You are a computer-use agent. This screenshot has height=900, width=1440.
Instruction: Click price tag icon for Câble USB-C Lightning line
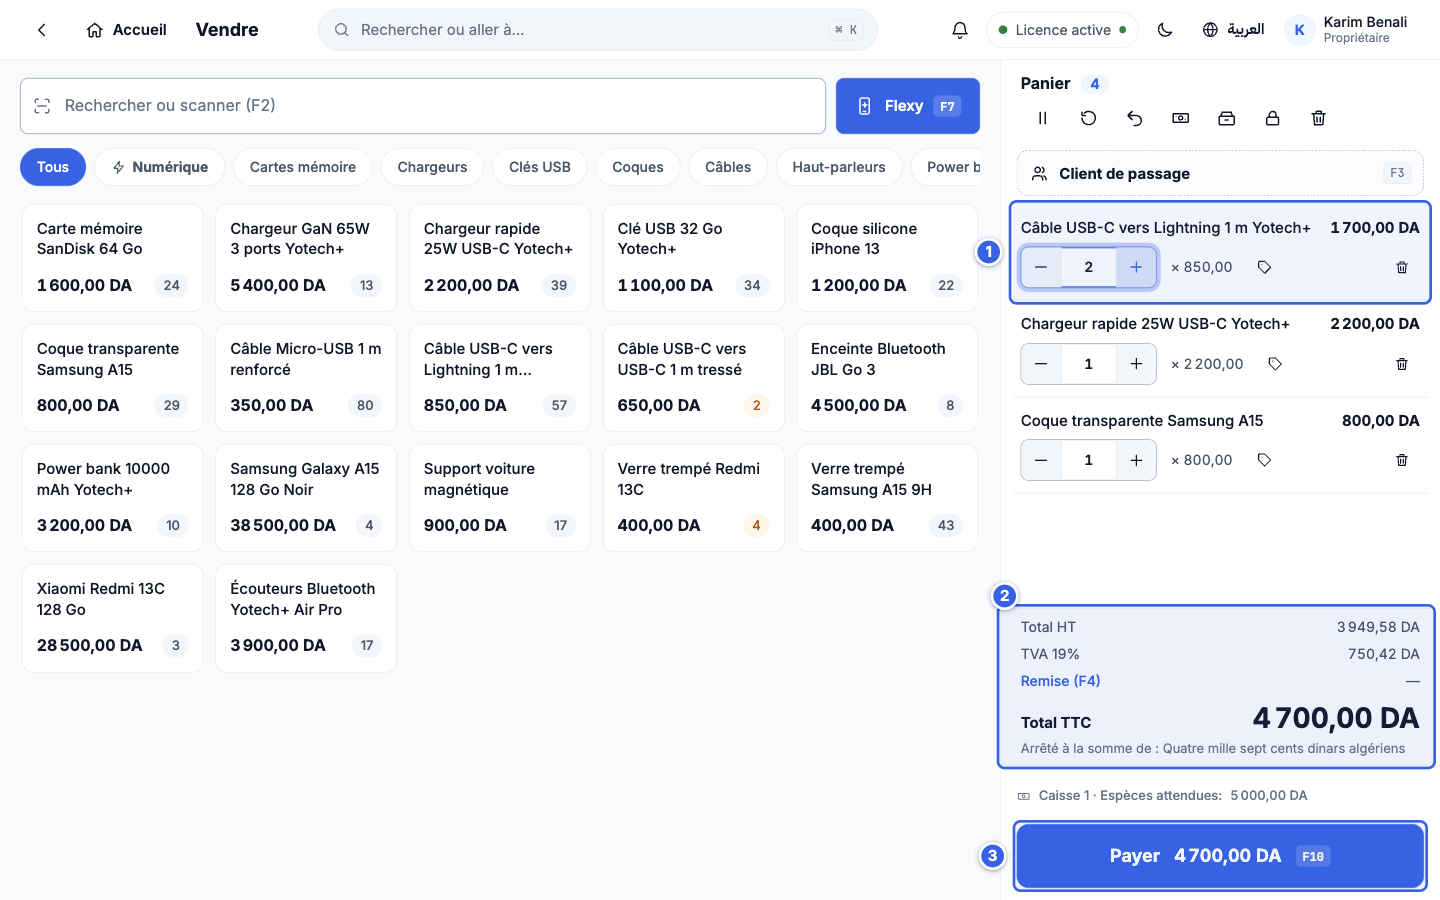point(1264,267)
